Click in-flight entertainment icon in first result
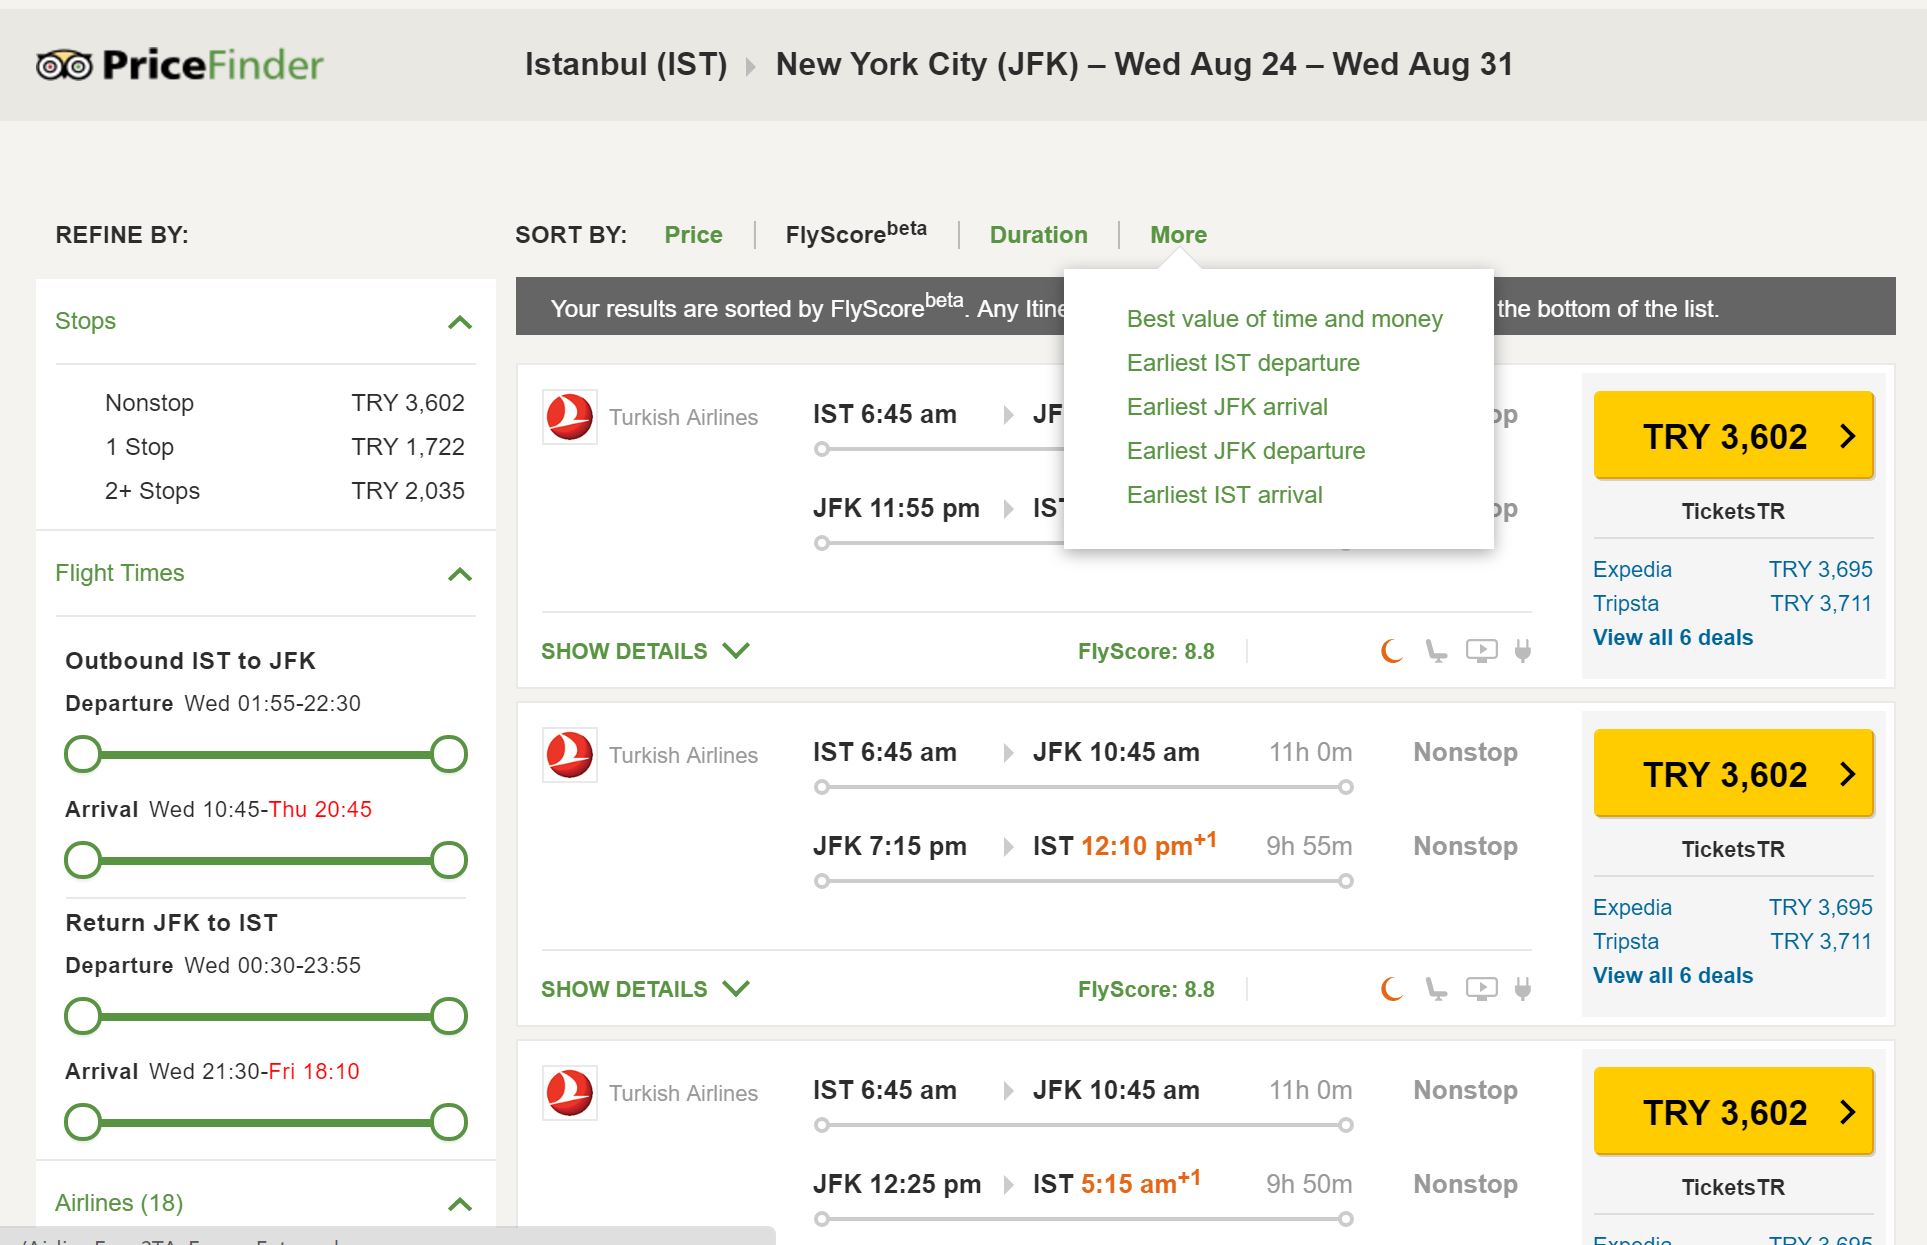The height and width of the screenshot is (1245, 1927). pos(1481,651)
